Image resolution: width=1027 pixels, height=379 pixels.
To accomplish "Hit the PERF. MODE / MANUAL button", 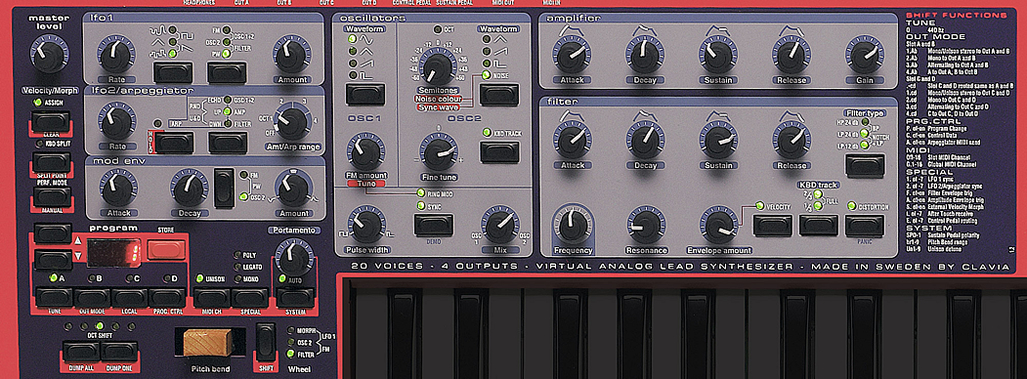I will (51, 196).
